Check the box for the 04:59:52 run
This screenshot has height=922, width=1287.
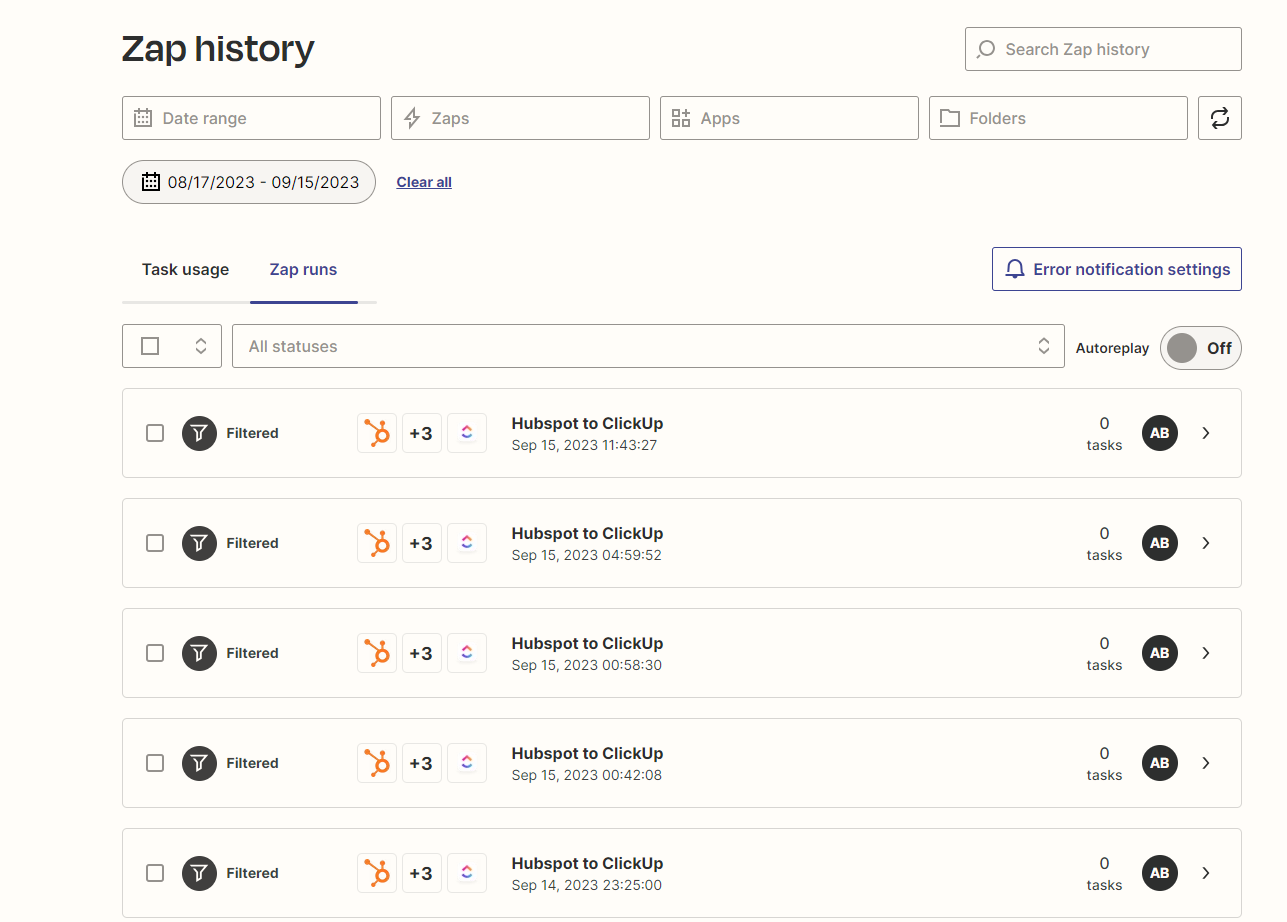pyautogui.click(x=155, y=543)
